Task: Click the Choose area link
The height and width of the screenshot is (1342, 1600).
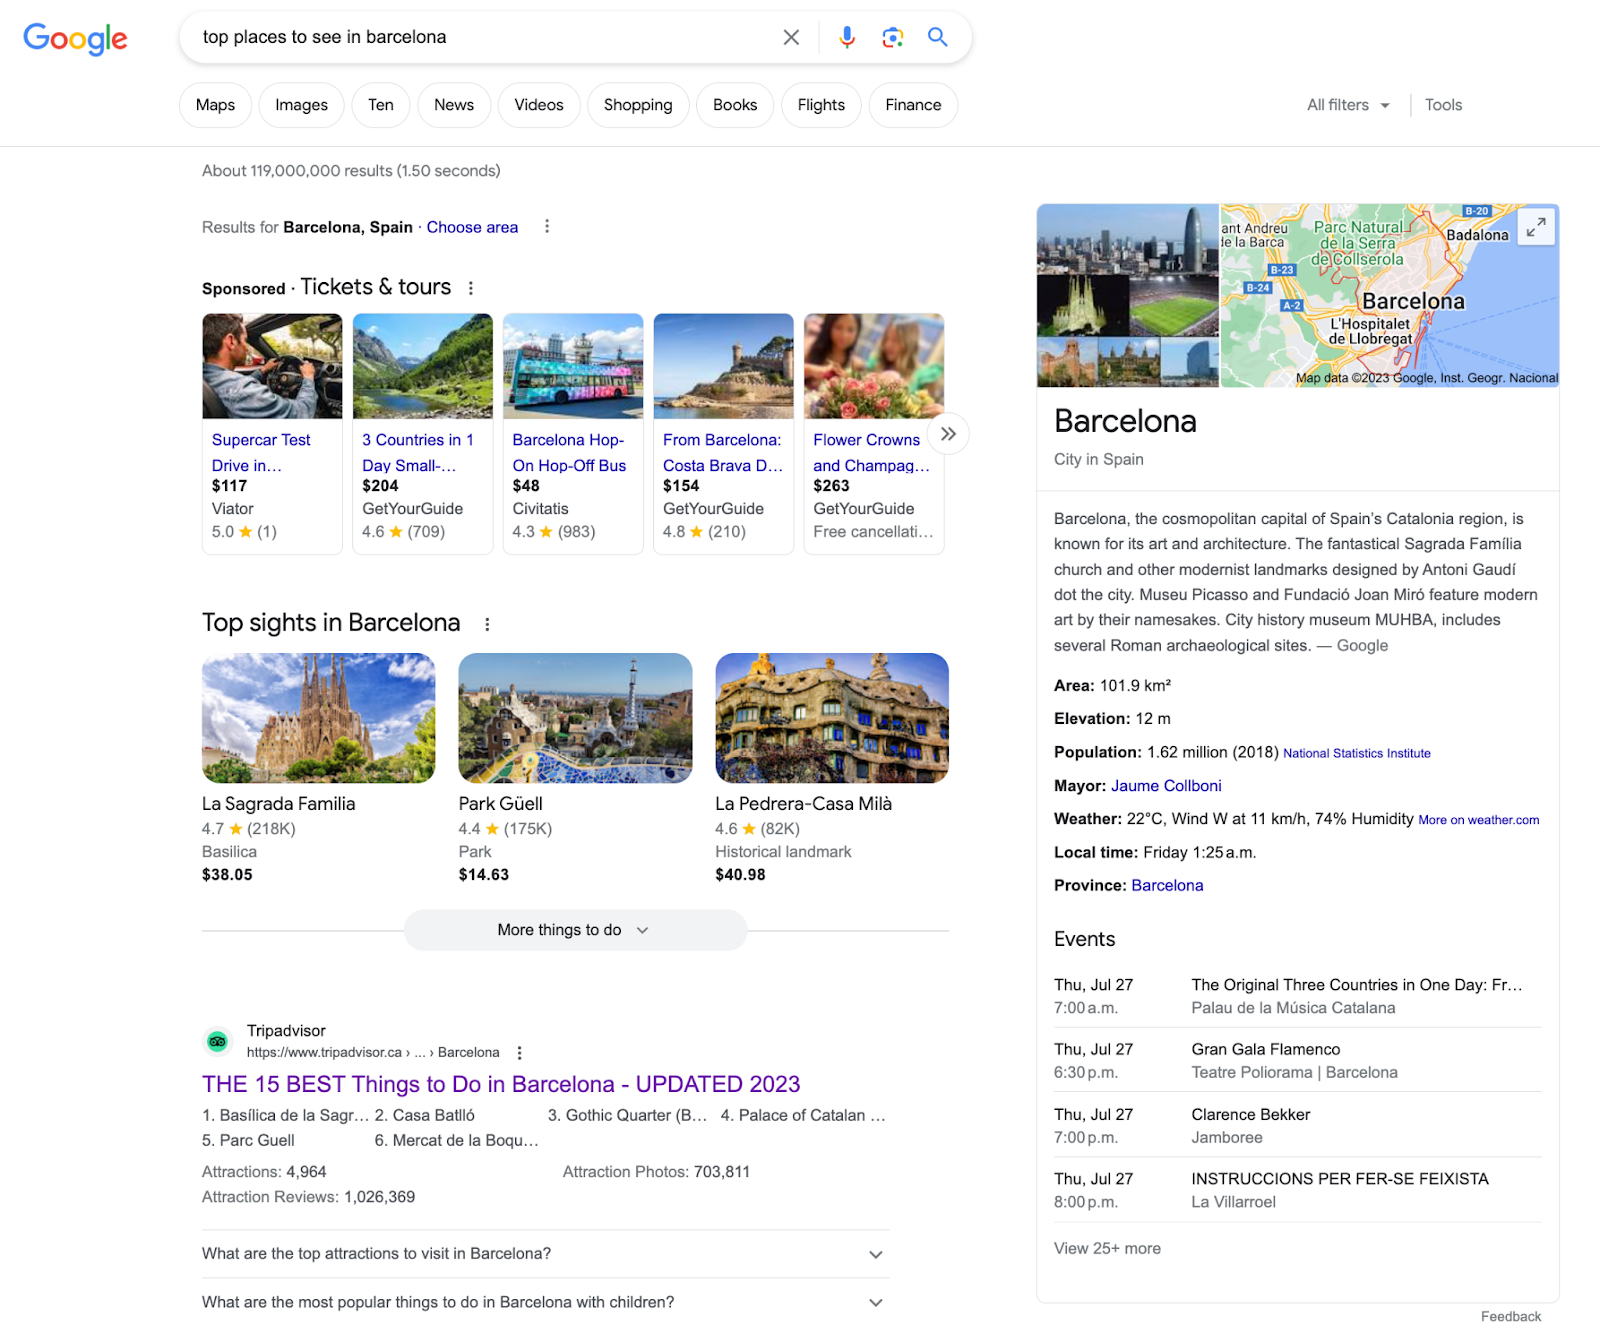Action: [x=472, y=227]
